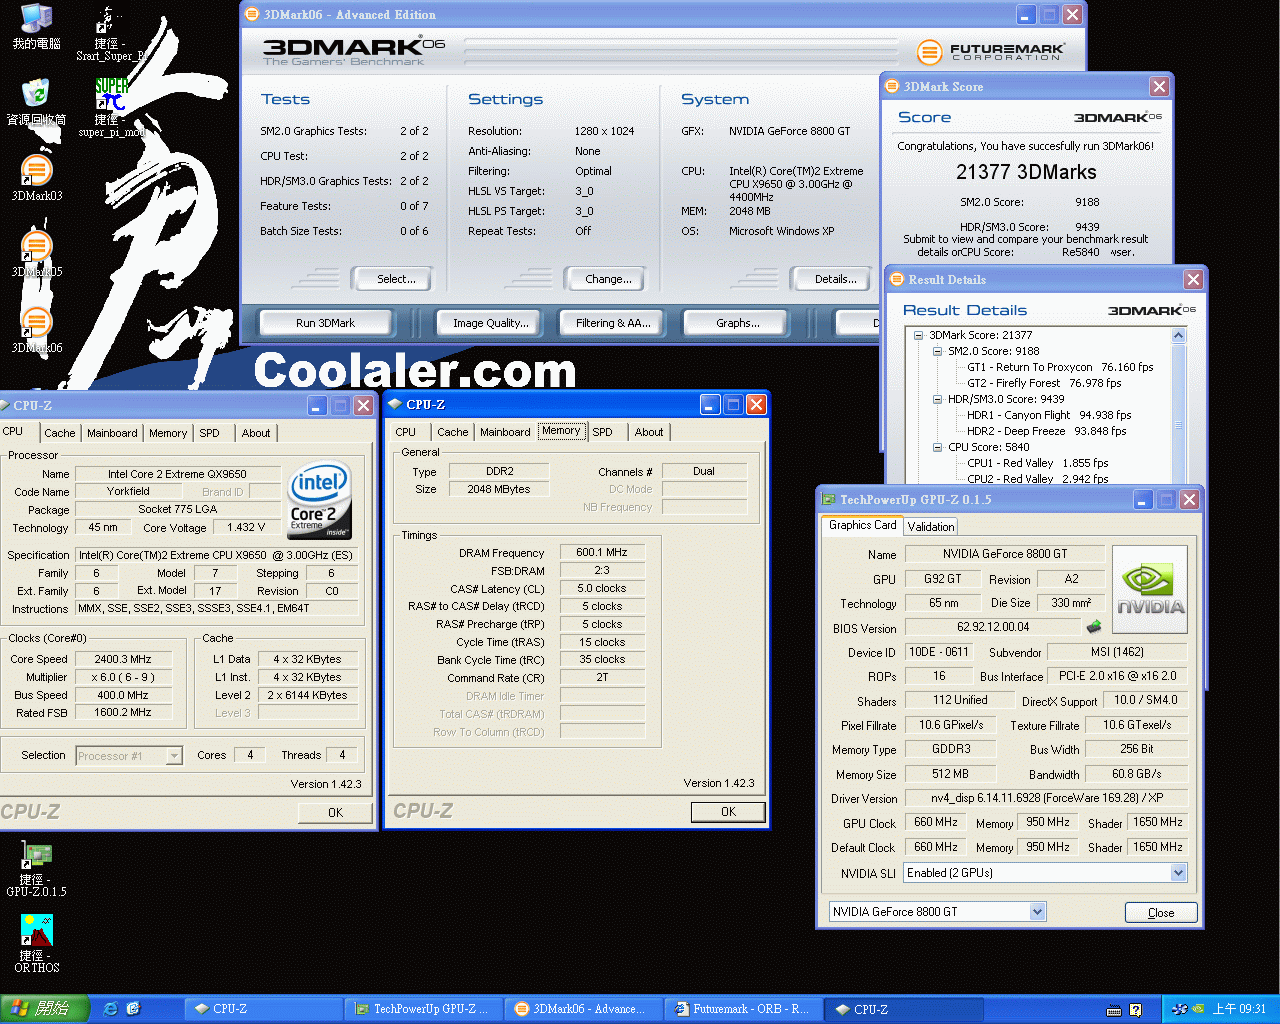Select the ORTHOS desktop shortcut
This screenshot has height=1024, width=1280.
click(36, 944)
